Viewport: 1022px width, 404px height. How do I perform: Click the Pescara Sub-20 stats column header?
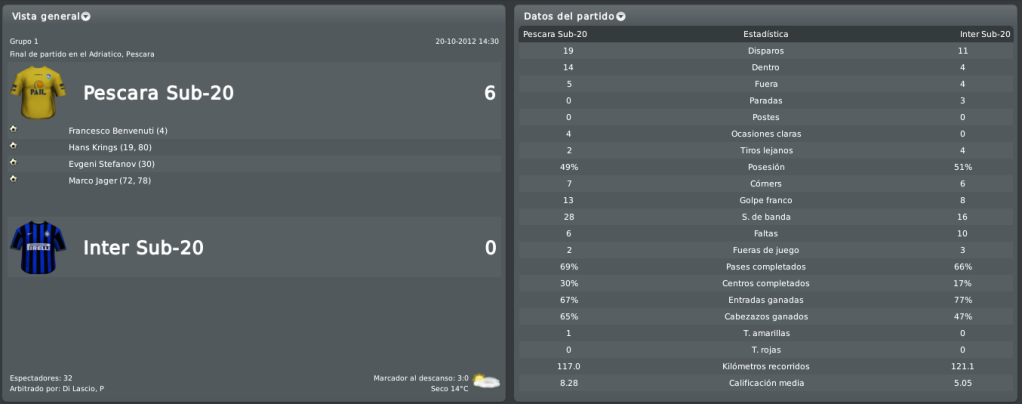tap(555, 34)
